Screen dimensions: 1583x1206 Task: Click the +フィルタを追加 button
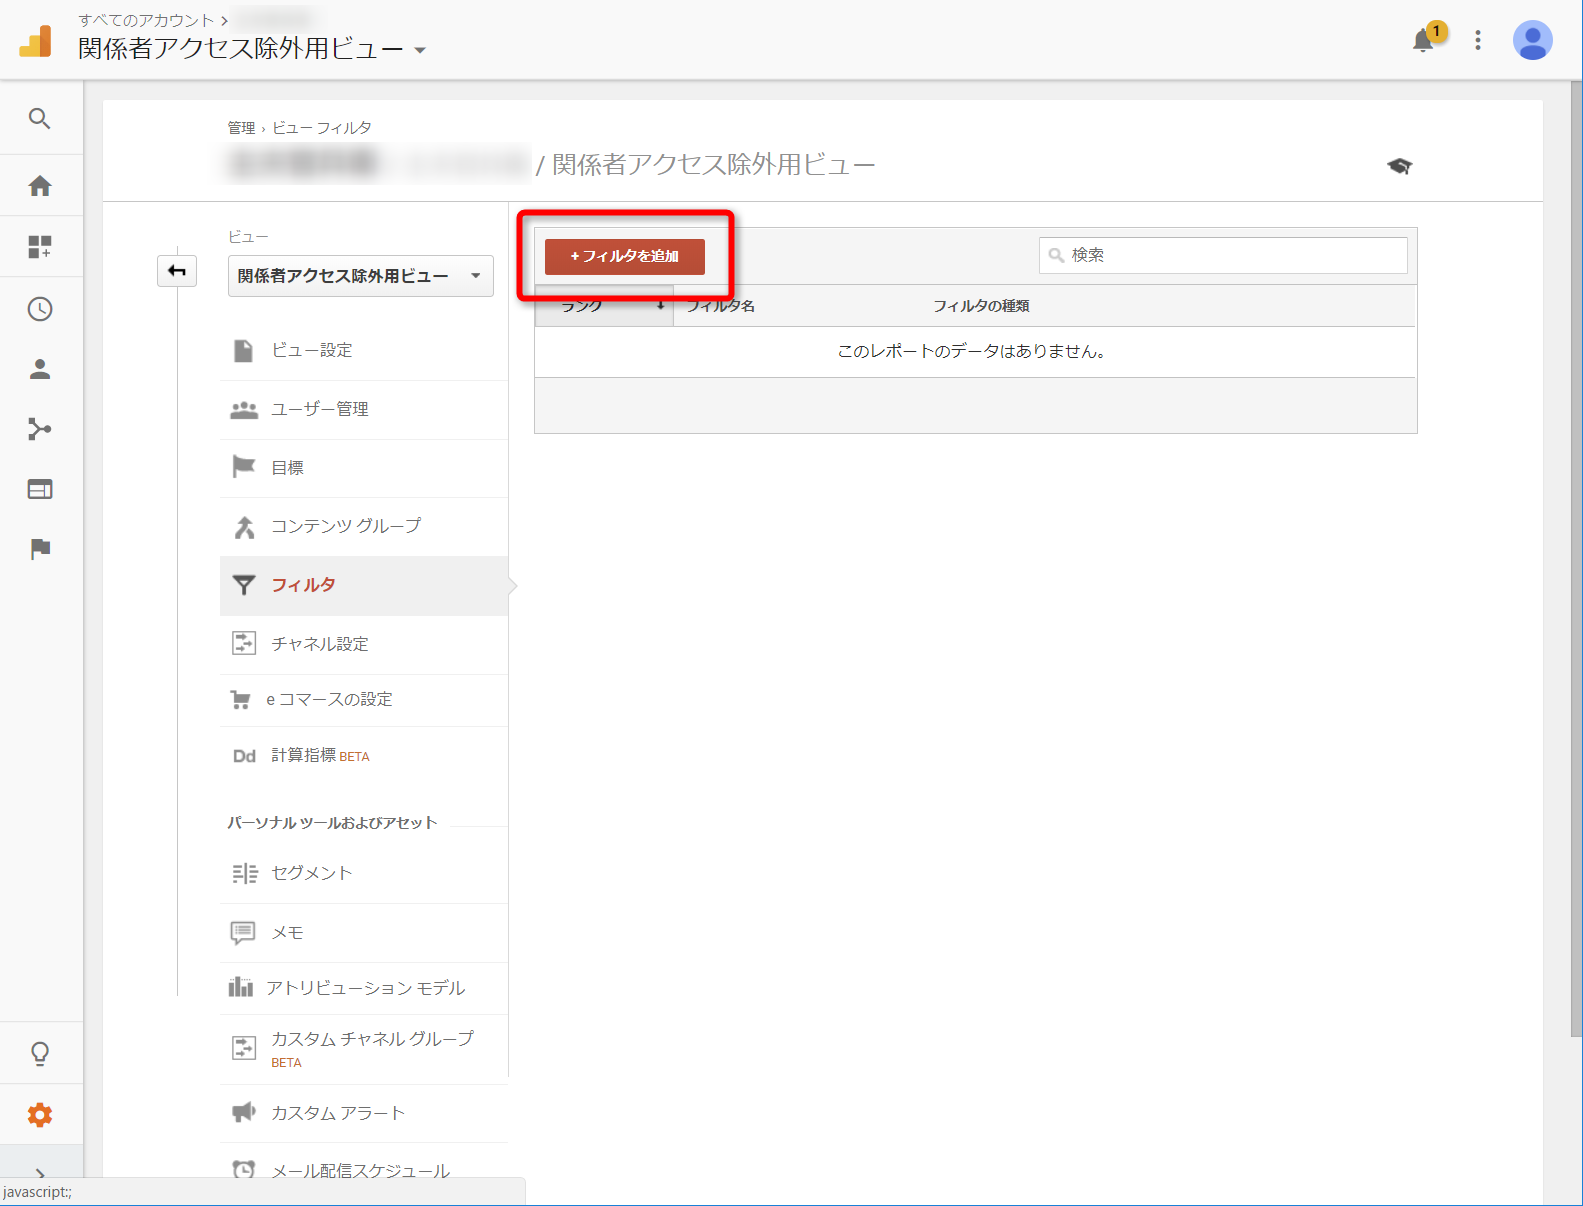pyautogui.click(x=625, y=257)
